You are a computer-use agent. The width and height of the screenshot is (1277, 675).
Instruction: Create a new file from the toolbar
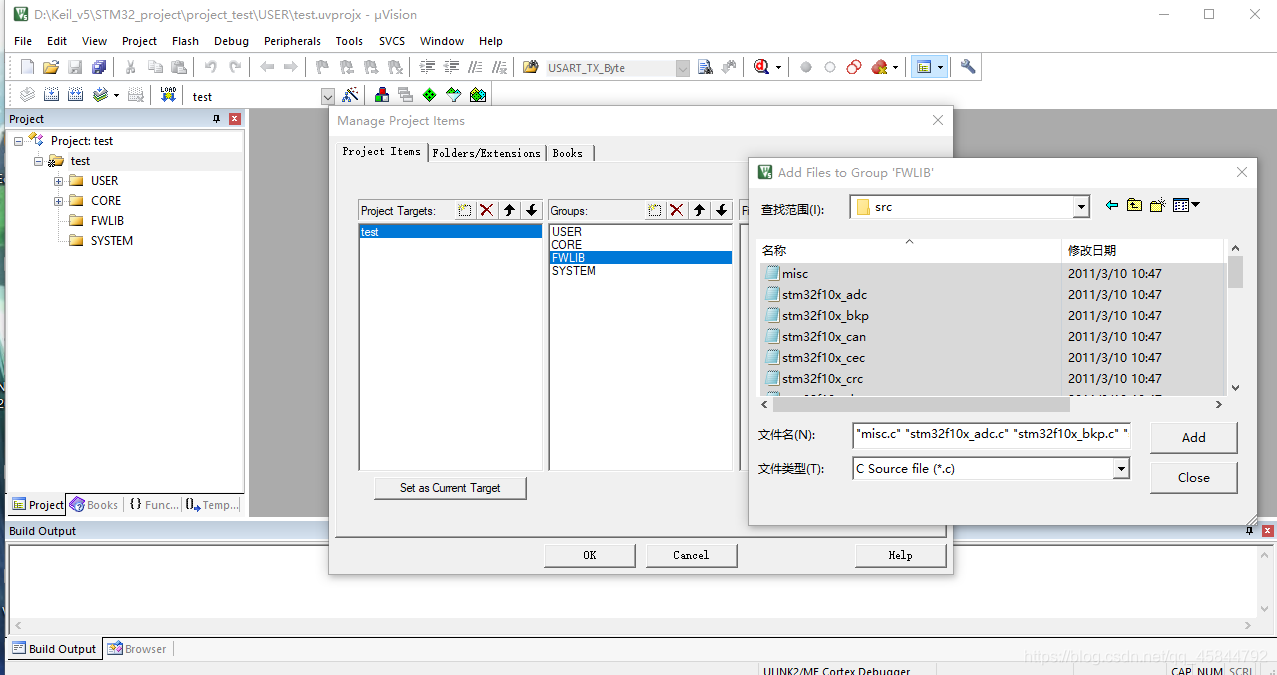[x=27, y=67]
